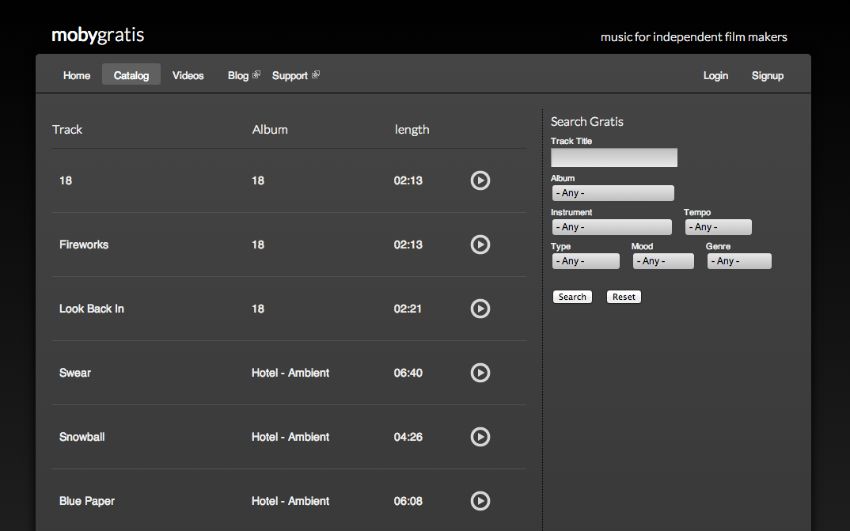Play the Blue Paper track
850x531 pixels.
click(480, 501)
